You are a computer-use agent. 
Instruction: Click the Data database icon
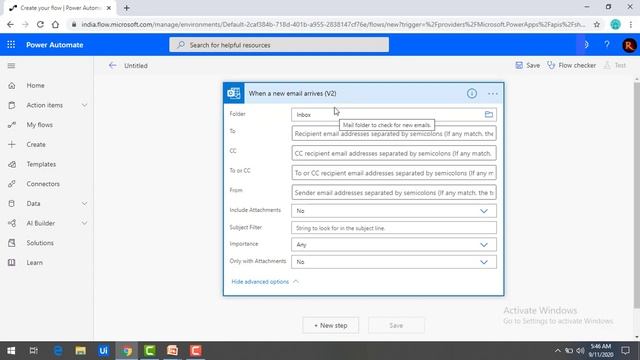click(x=12, y=203)
